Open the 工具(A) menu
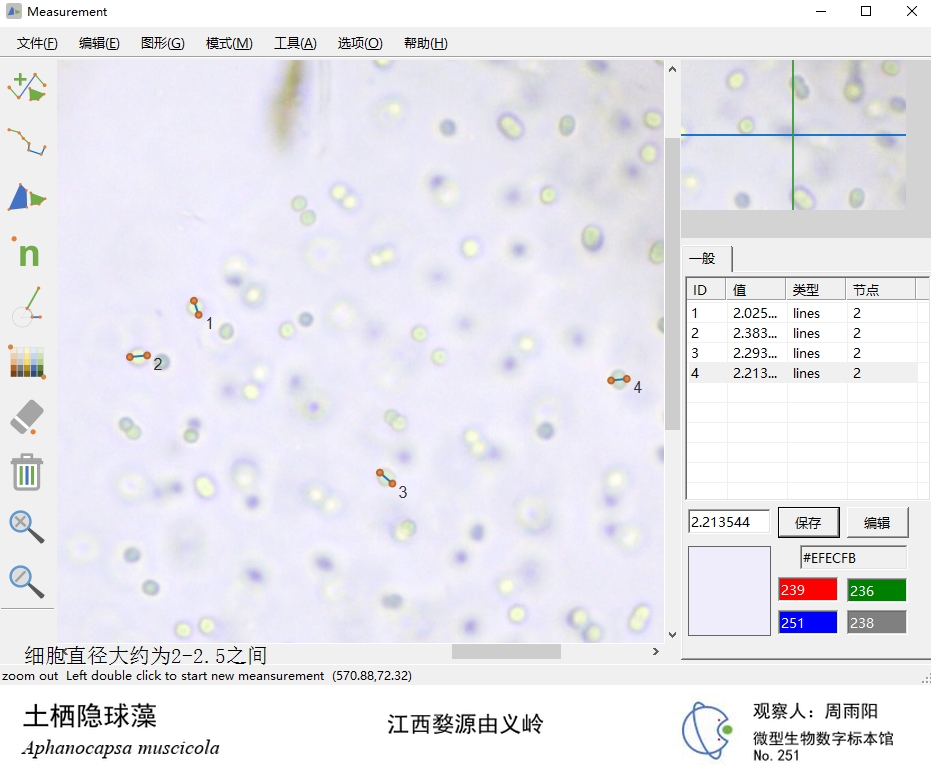 (295, 43)
